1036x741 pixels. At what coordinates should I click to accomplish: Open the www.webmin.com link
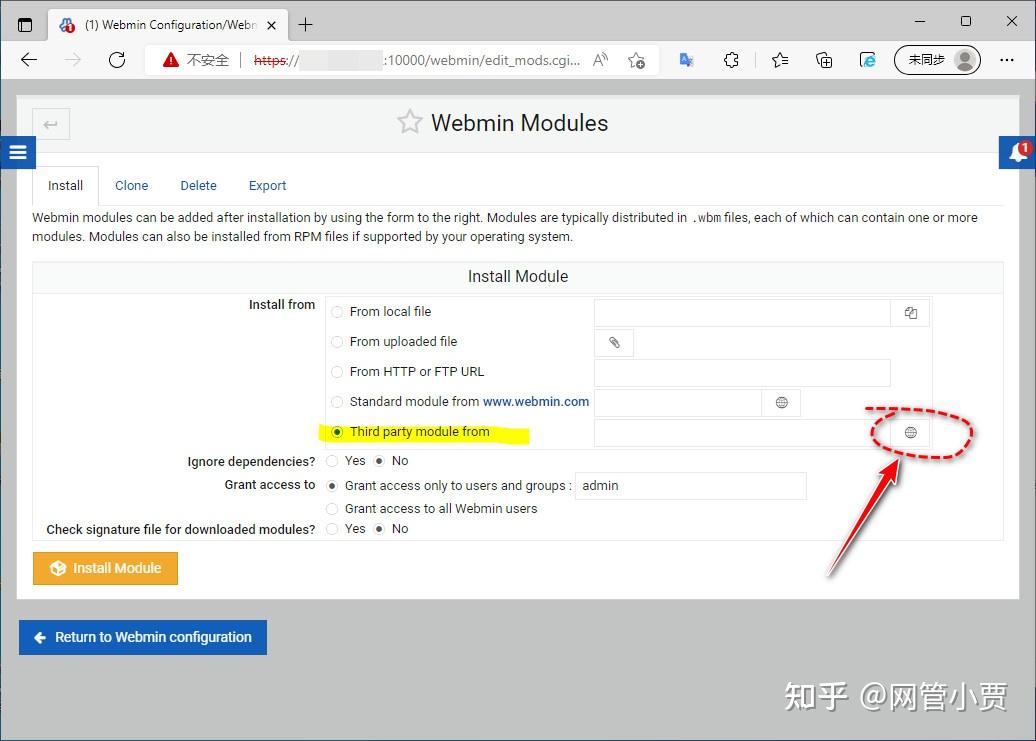coord(536,401)
